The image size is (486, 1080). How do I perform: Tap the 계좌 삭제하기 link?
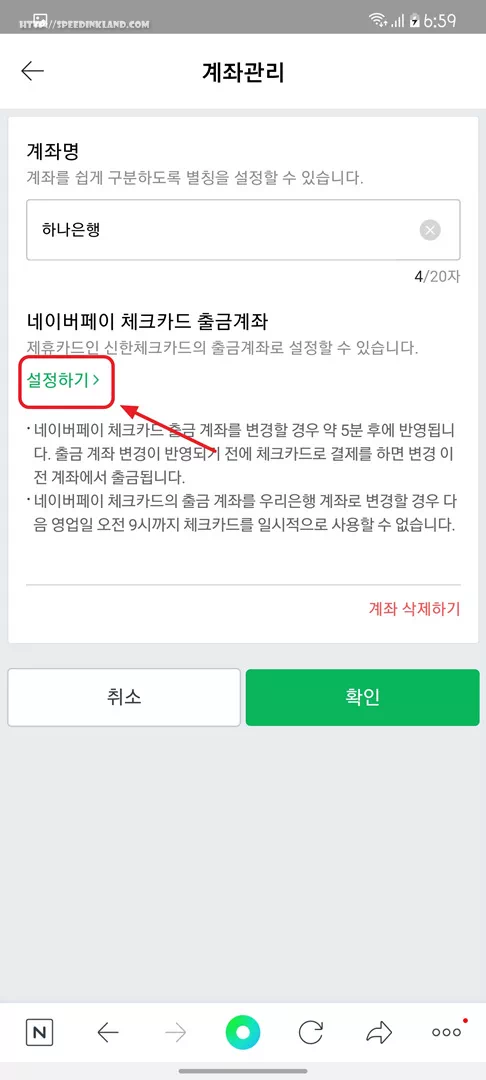[x=414, y=609]
